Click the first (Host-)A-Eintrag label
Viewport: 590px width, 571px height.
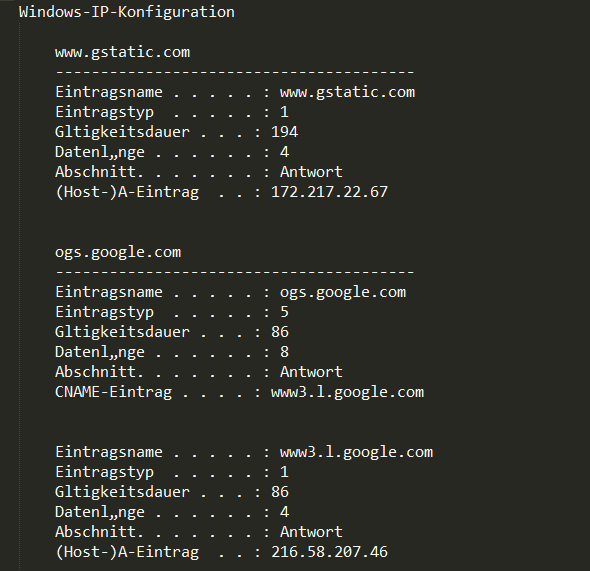[x=127, y=192]
